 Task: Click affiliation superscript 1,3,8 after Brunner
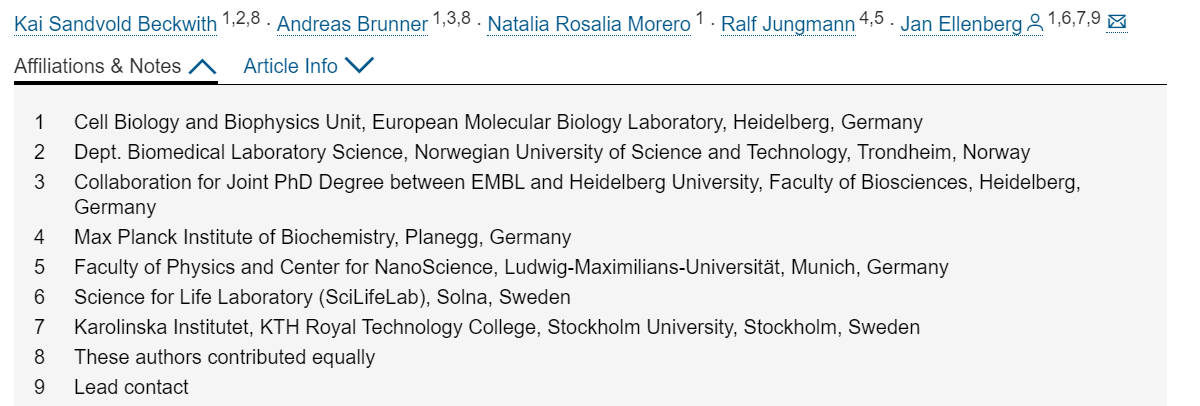point(452,18)
